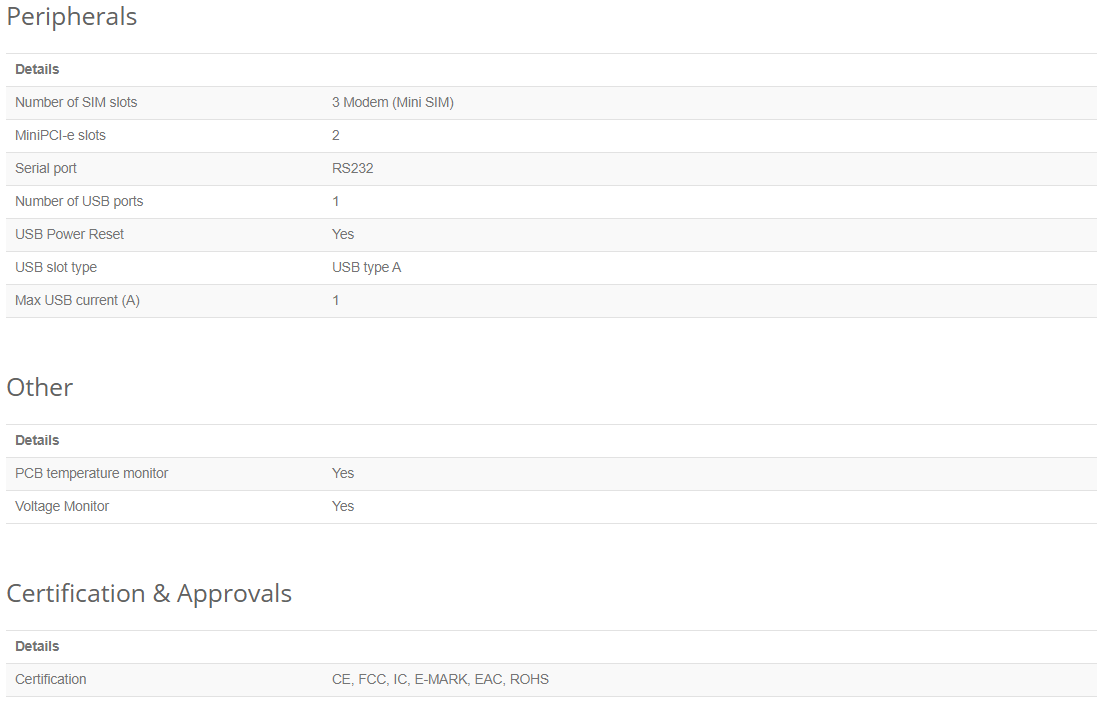The height and width of the screenshot is (705, 1105).
Task: Click Yes value for USB Power Reset
Action: coord(342,234)
